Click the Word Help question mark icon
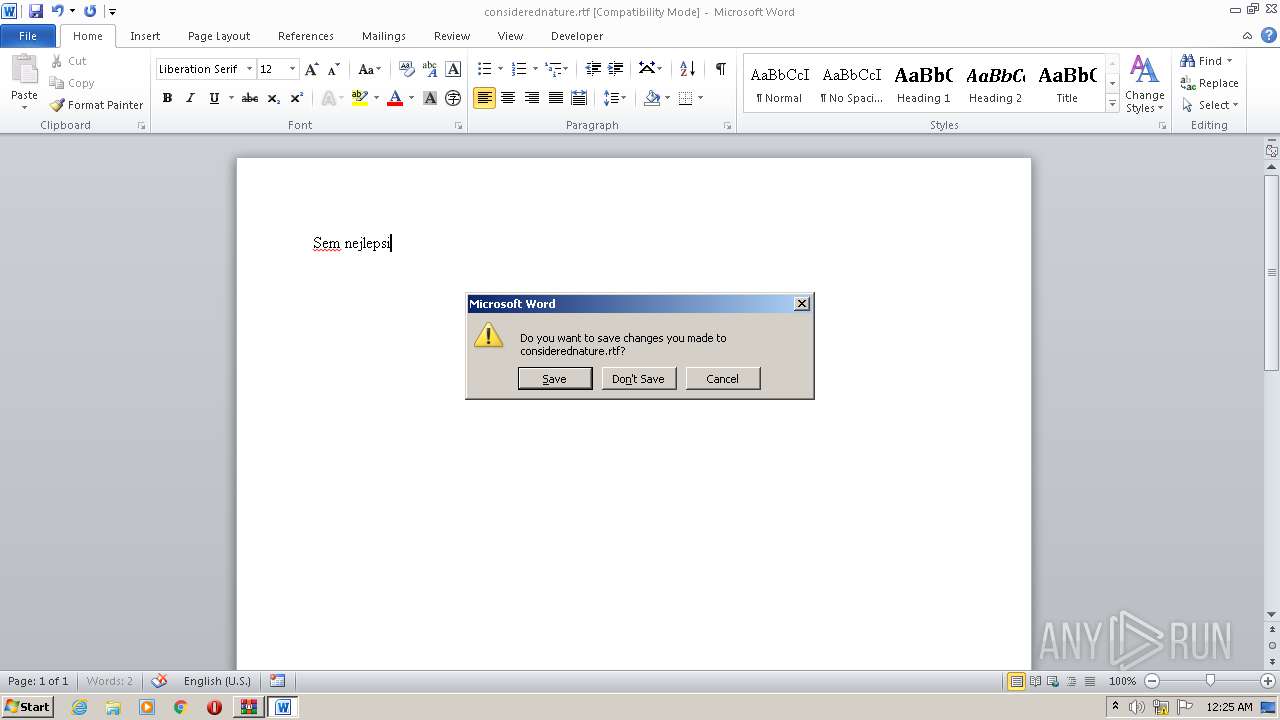 1269,35
